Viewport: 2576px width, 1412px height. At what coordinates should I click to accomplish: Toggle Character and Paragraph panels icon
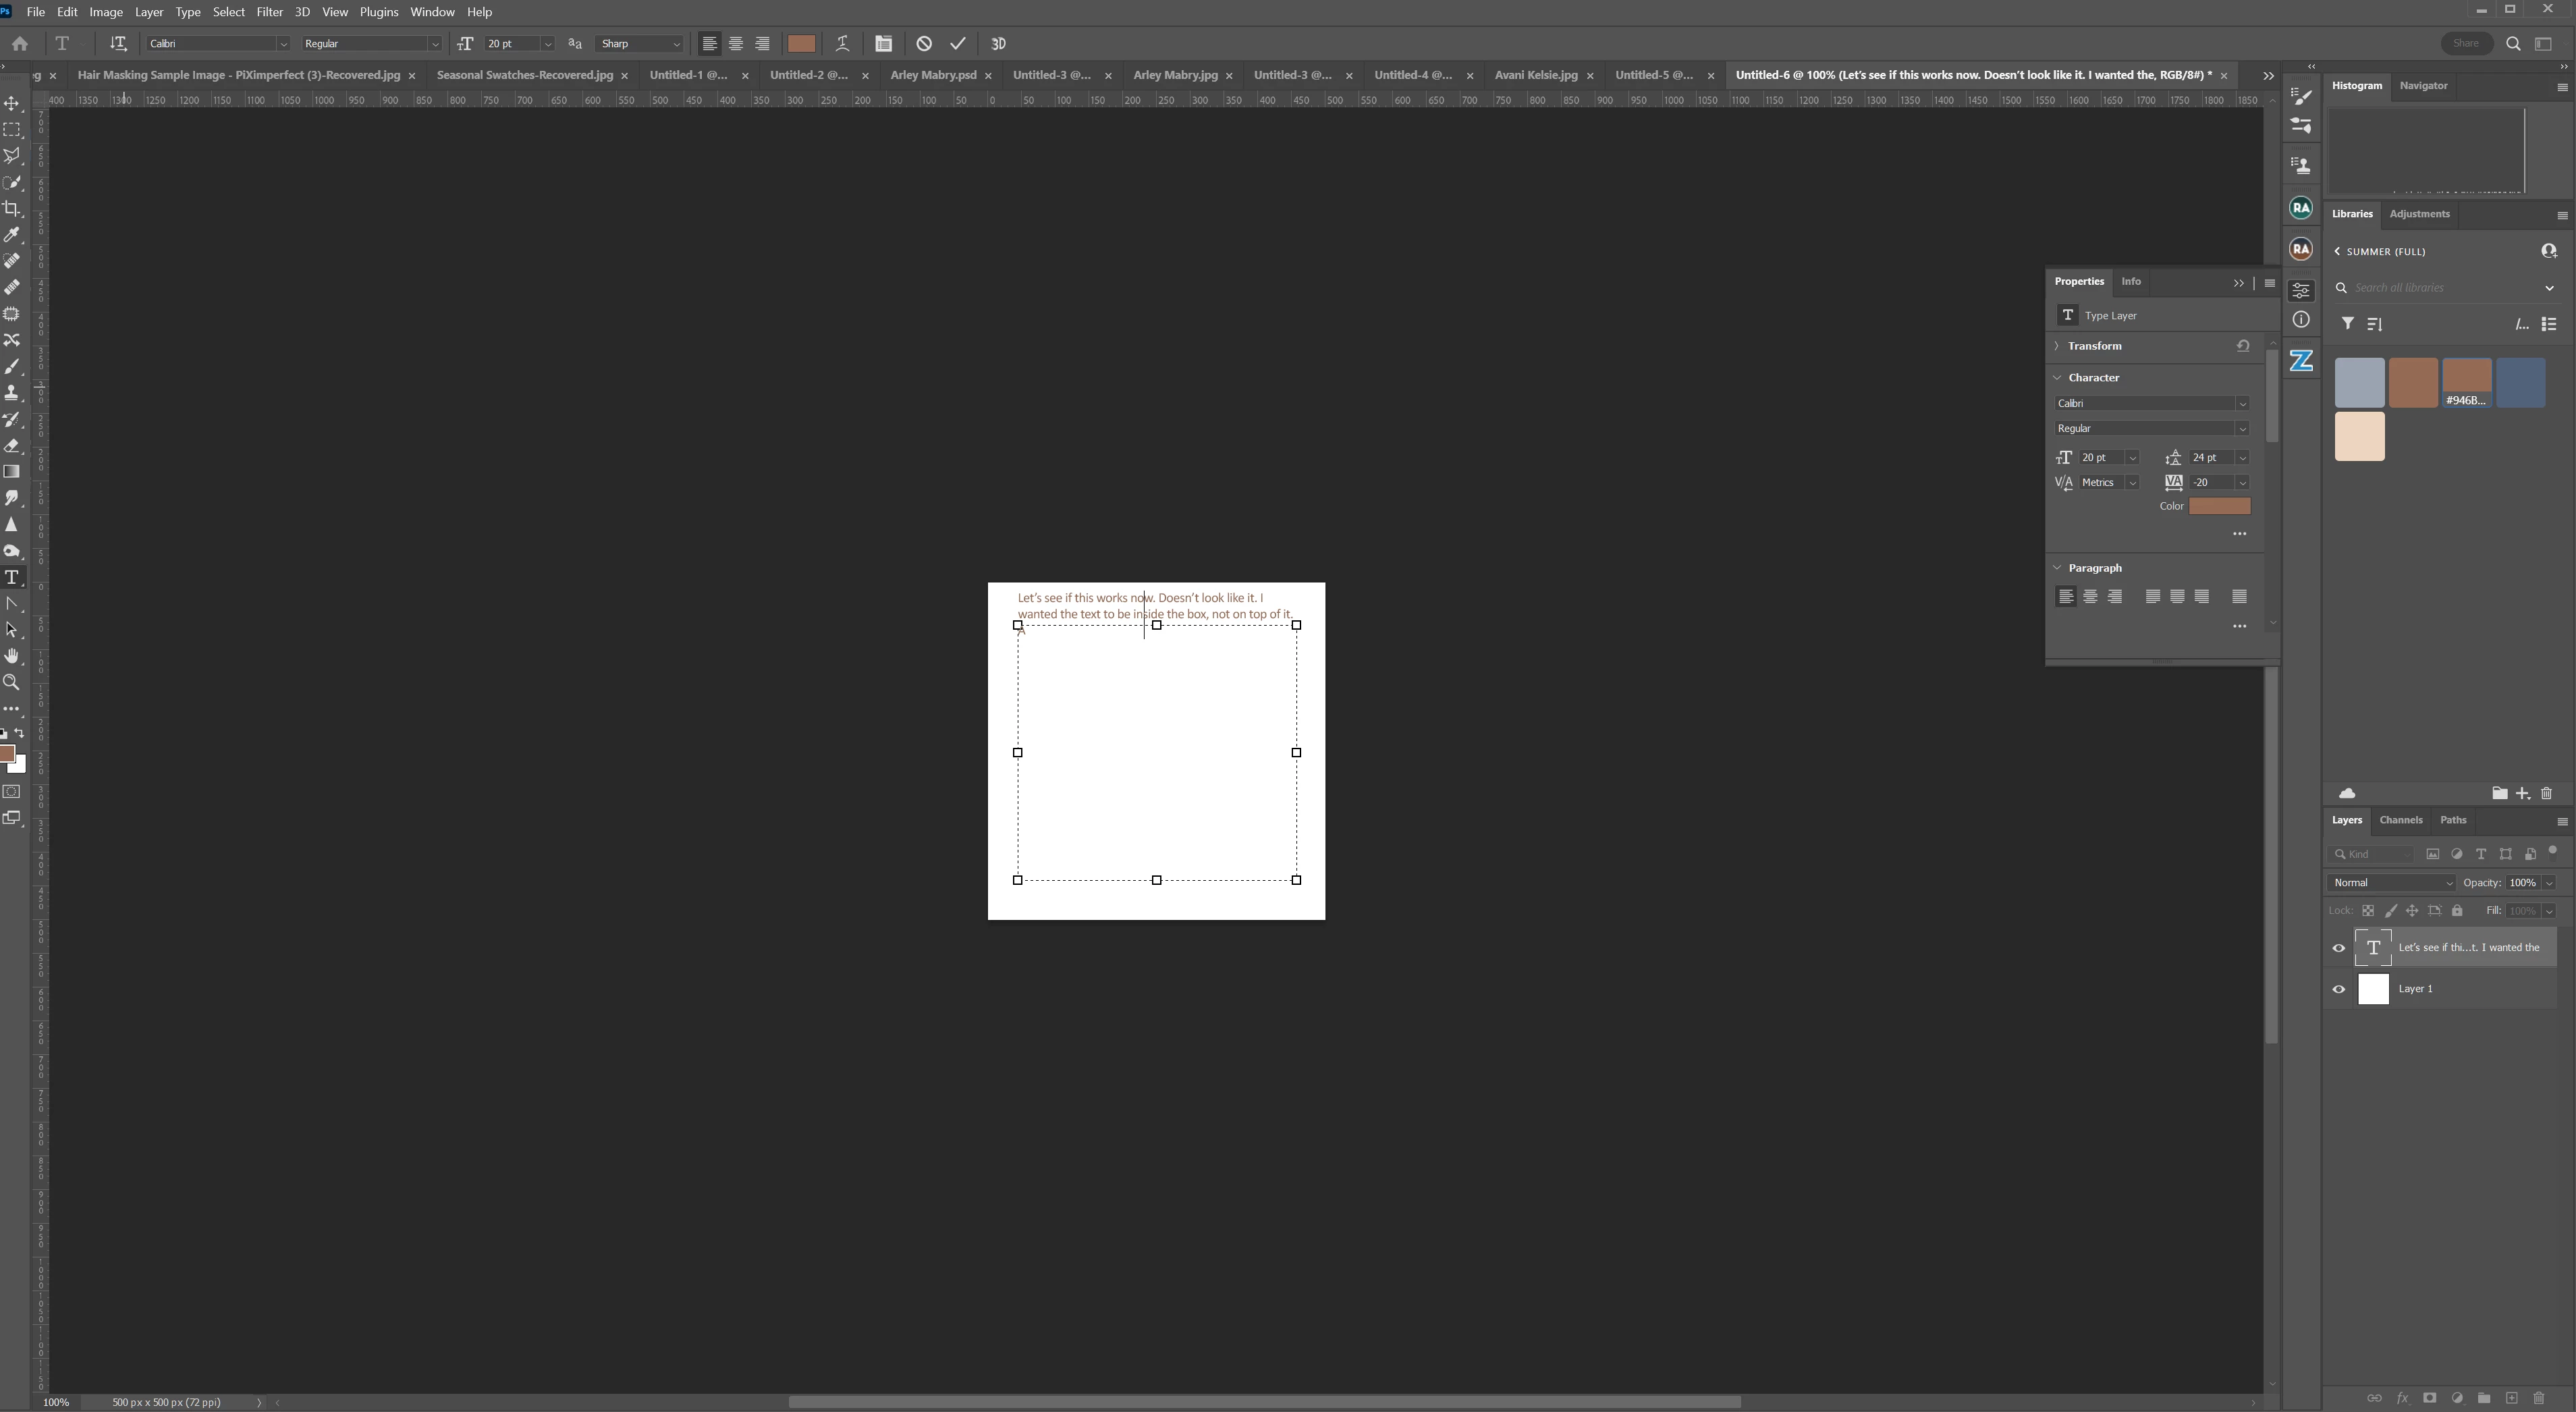point(883,43)
